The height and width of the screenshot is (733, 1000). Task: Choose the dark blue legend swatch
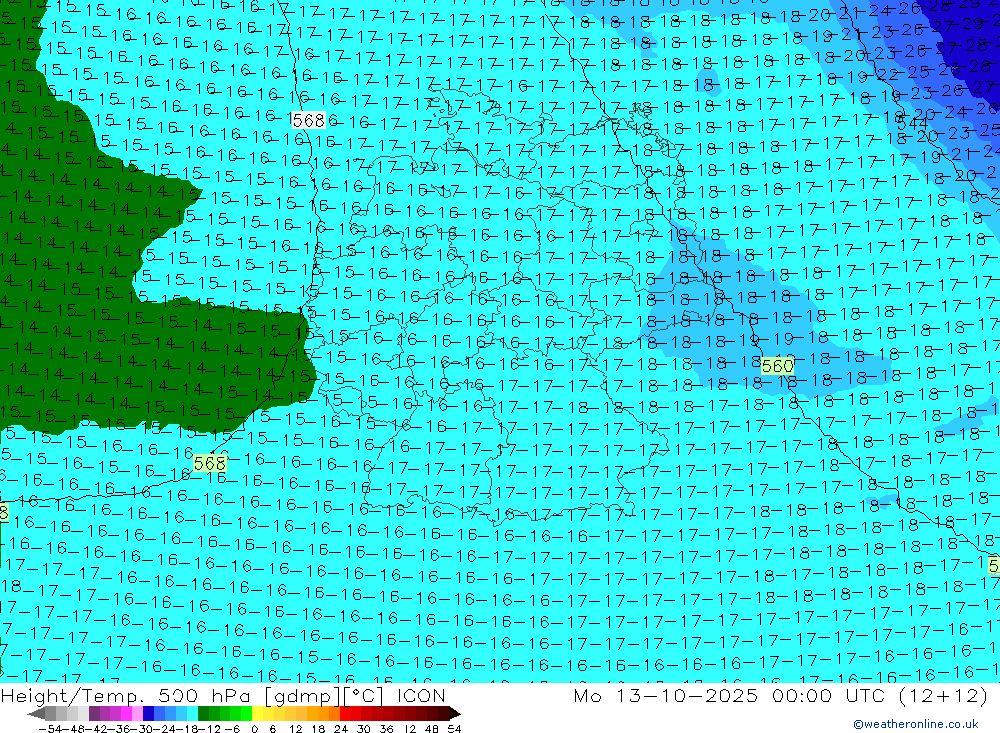149,714
